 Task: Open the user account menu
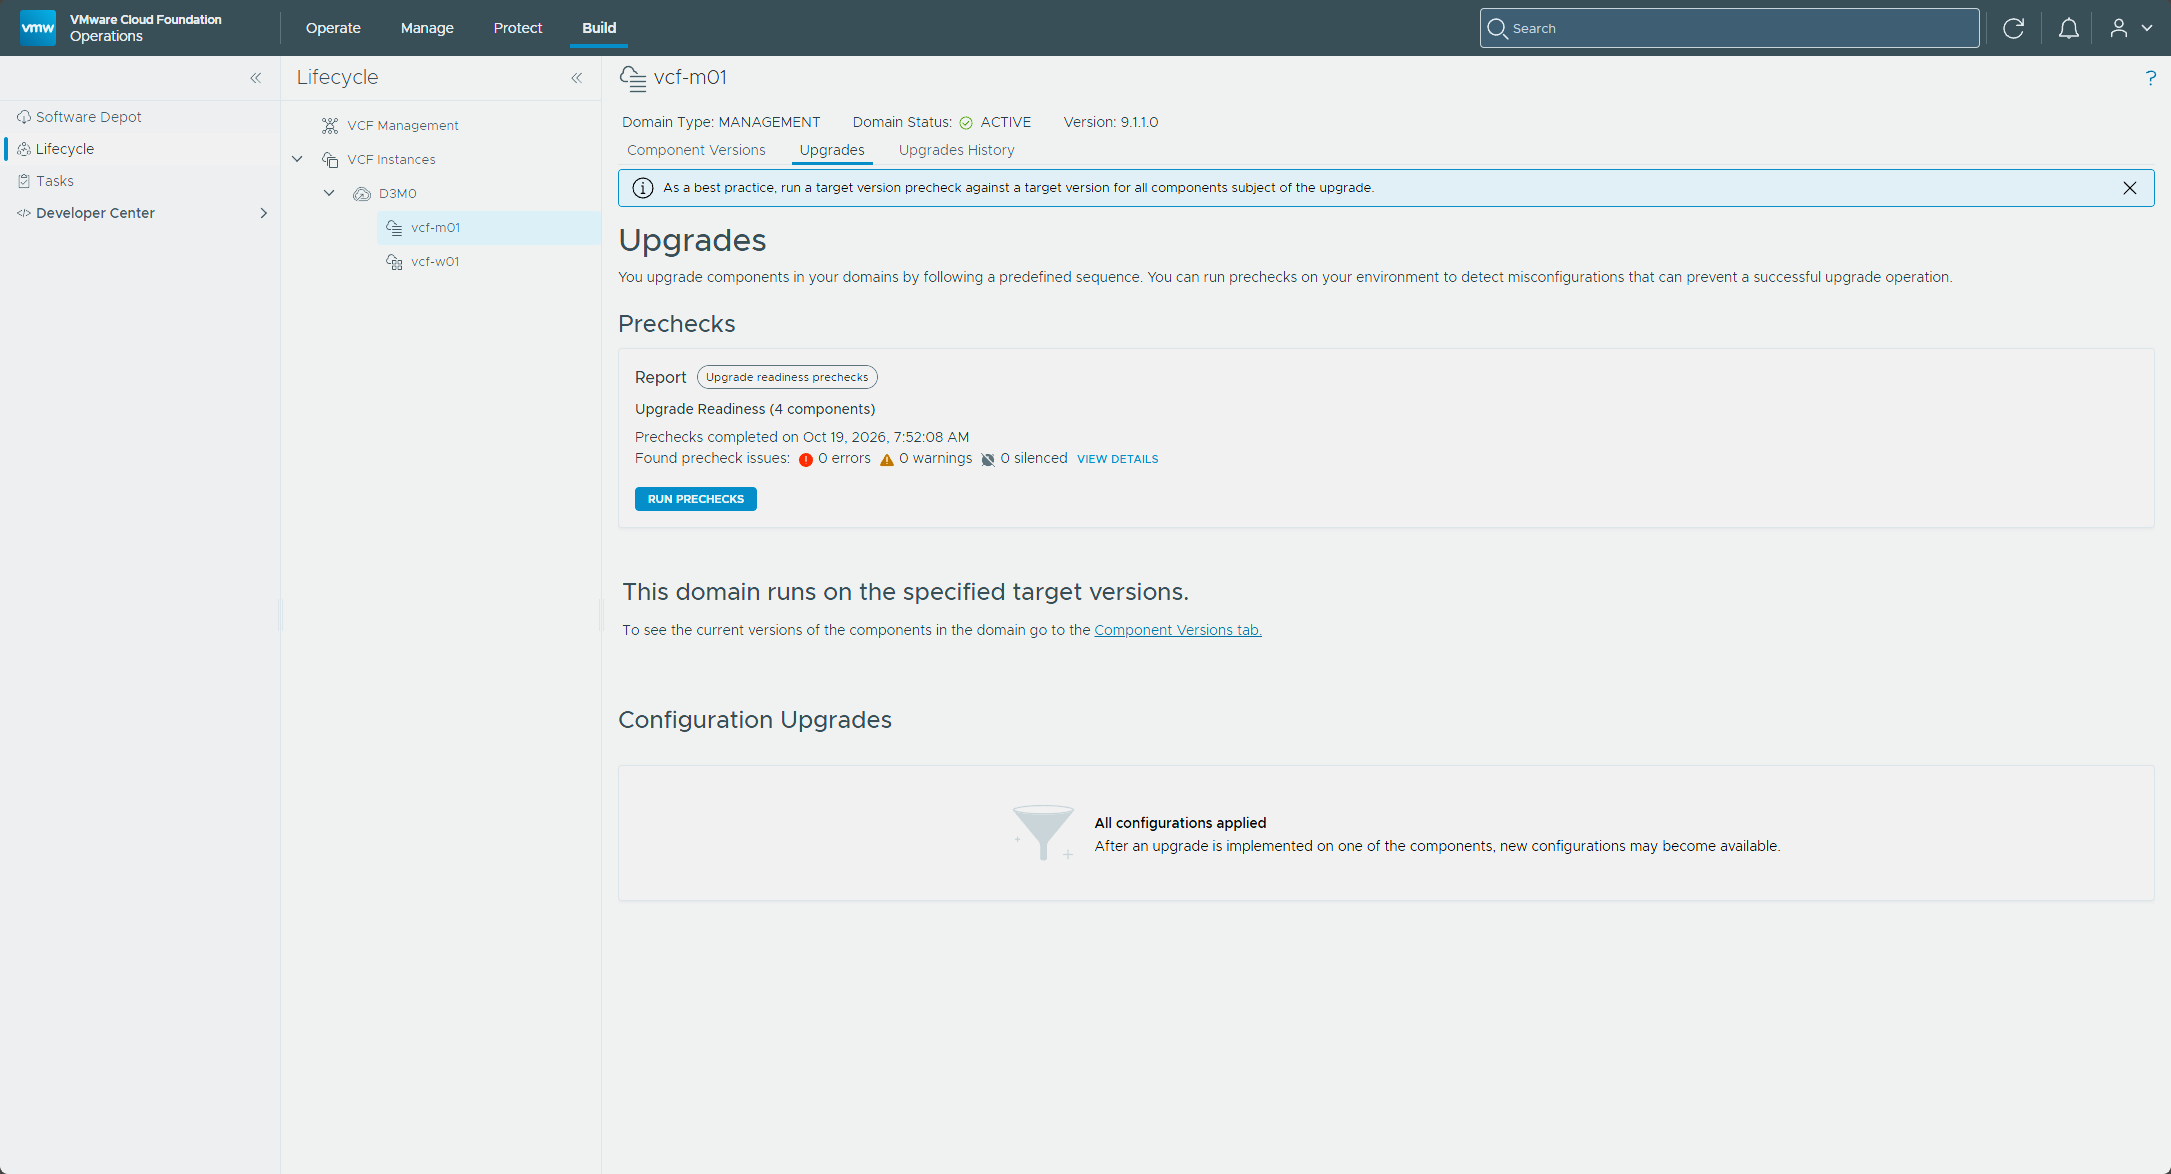pos(2130,28)
